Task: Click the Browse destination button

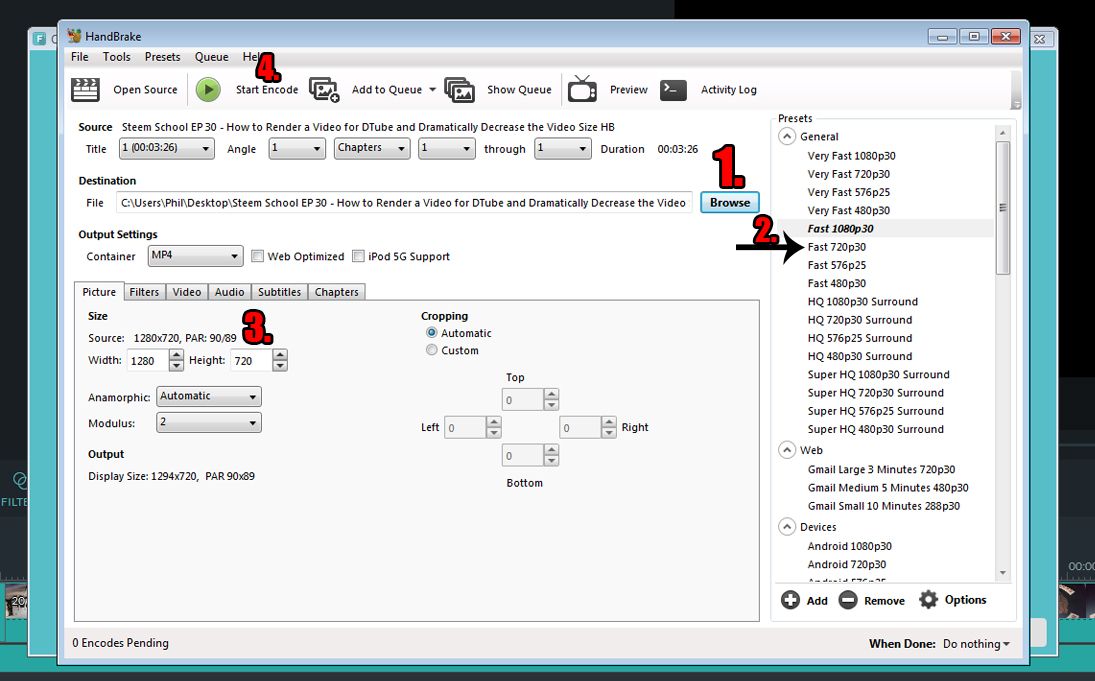Action: pos(730,203)
